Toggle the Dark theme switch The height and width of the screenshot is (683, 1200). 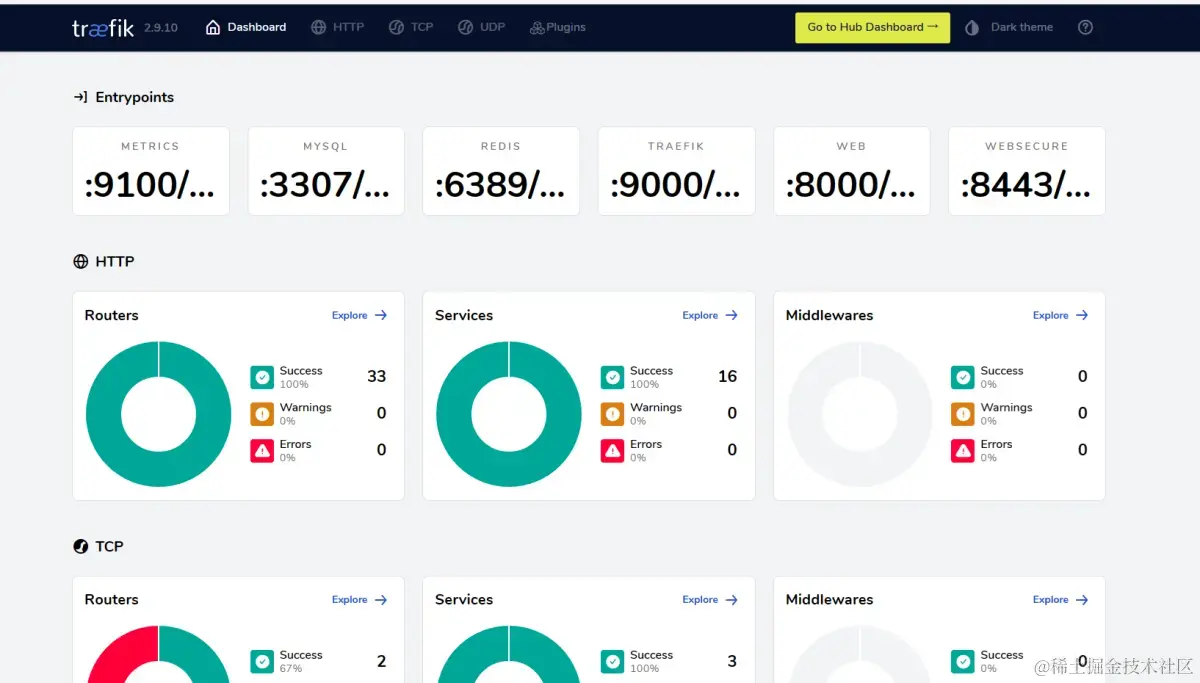coord(1009,27)
